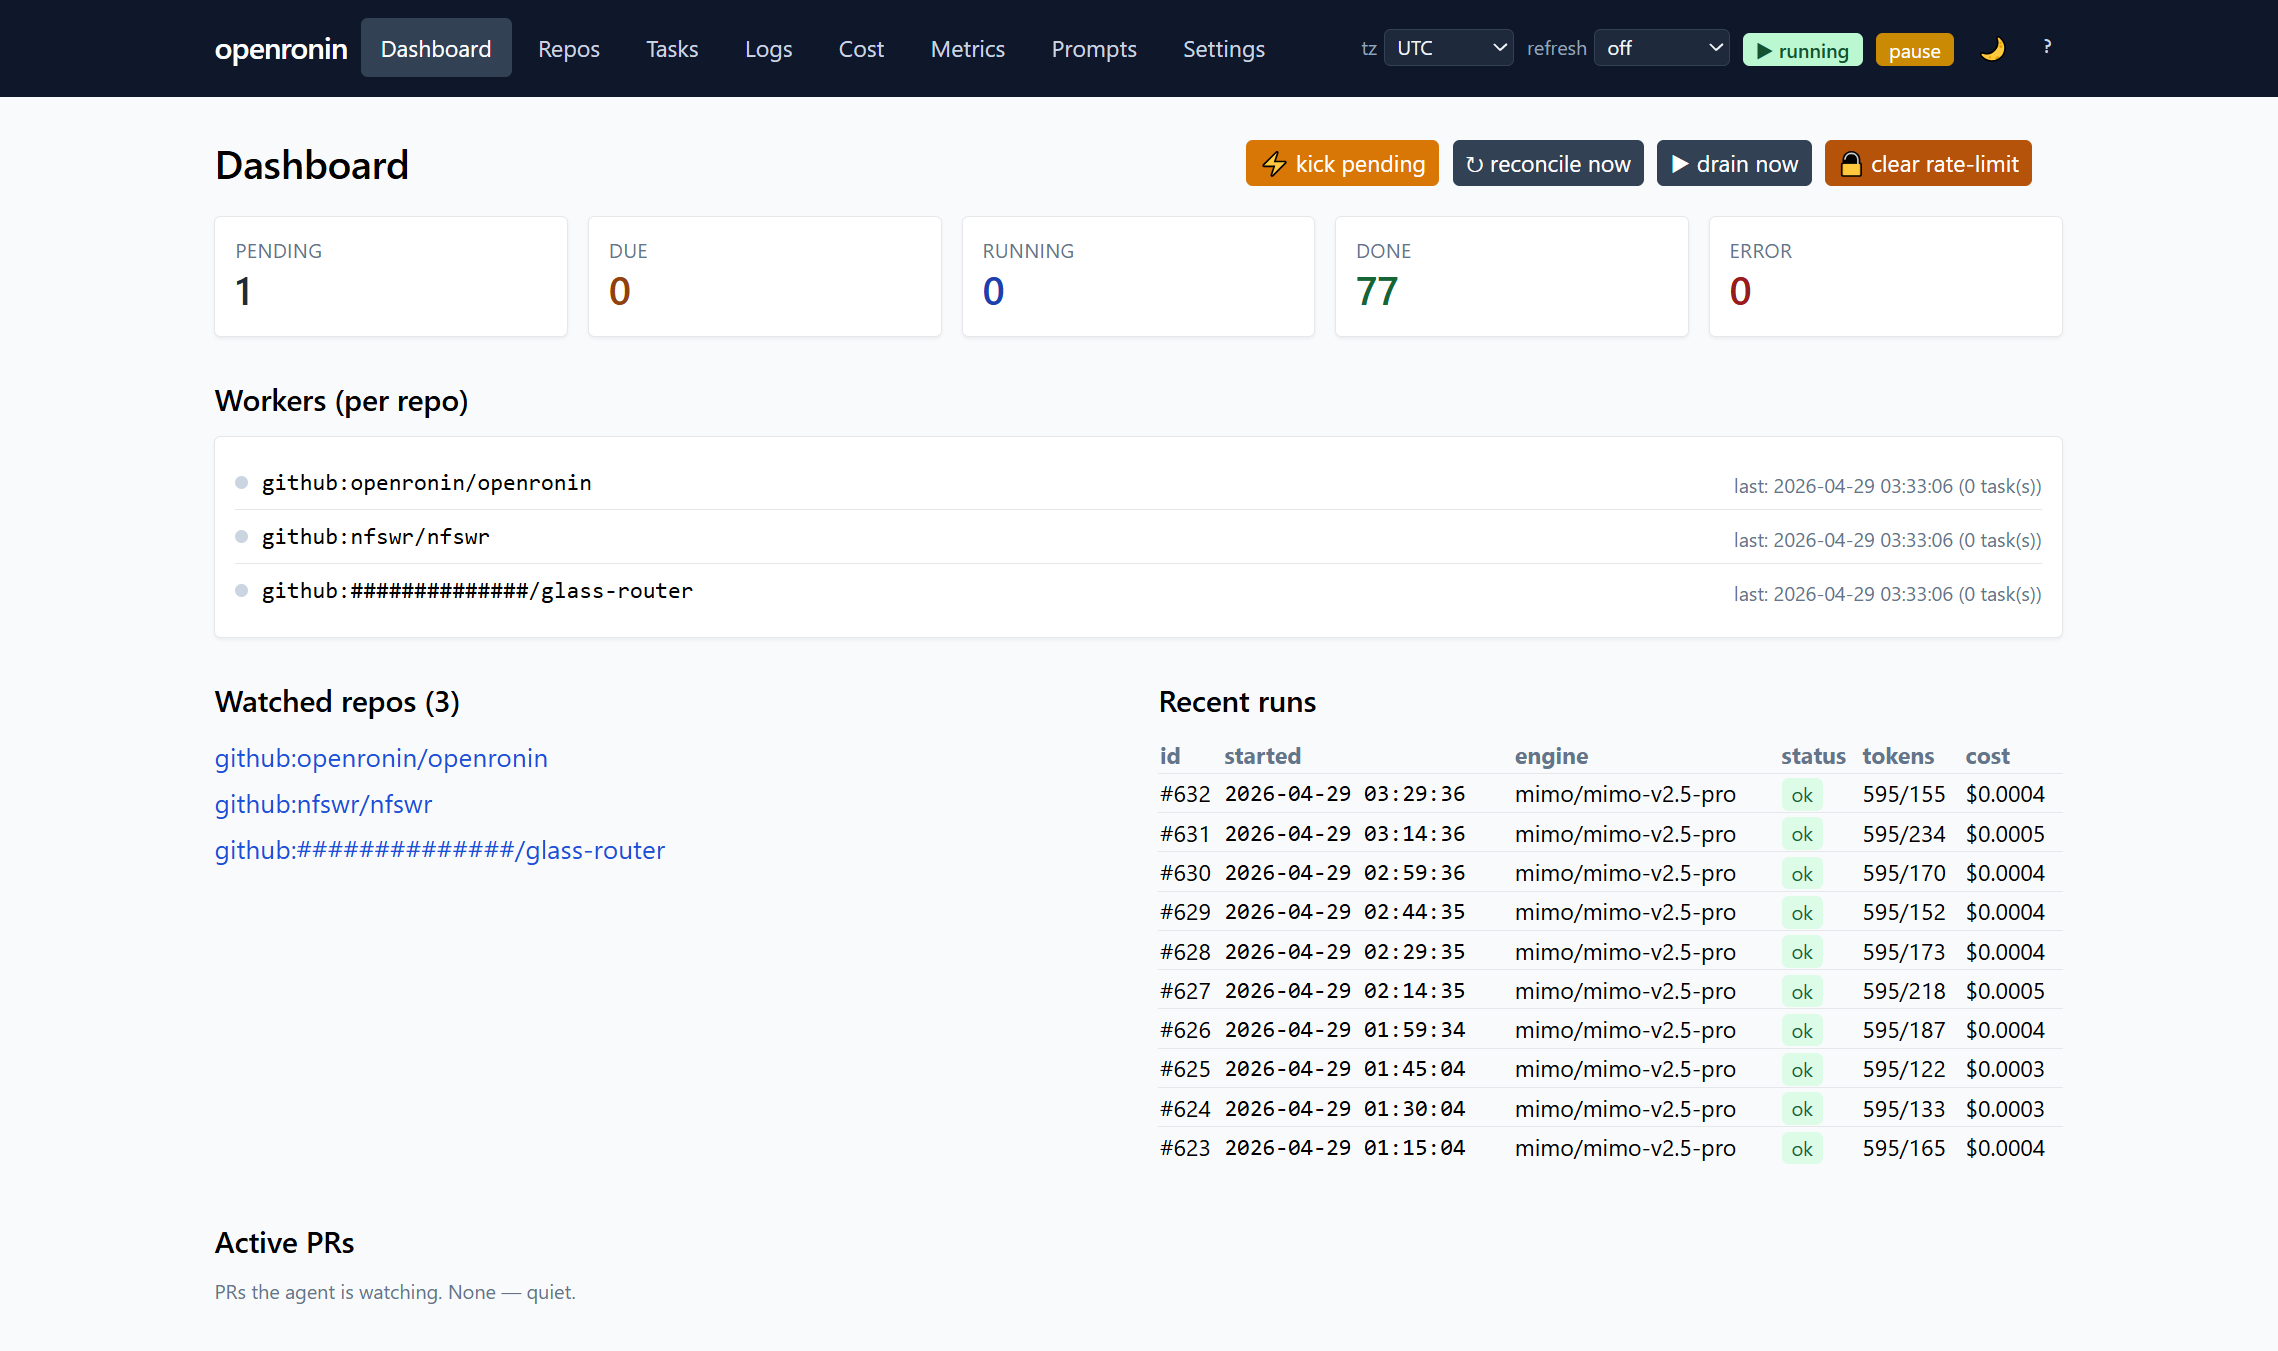
Task: Open the Dashboard tab
Action: click(436, 48)
